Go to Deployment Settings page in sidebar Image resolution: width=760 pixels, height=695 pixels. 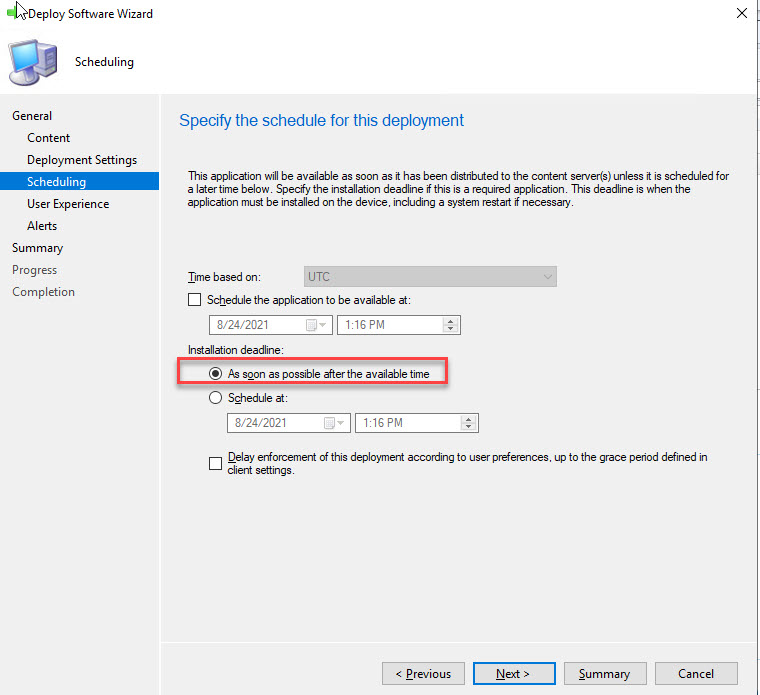[x=82, y=160]
